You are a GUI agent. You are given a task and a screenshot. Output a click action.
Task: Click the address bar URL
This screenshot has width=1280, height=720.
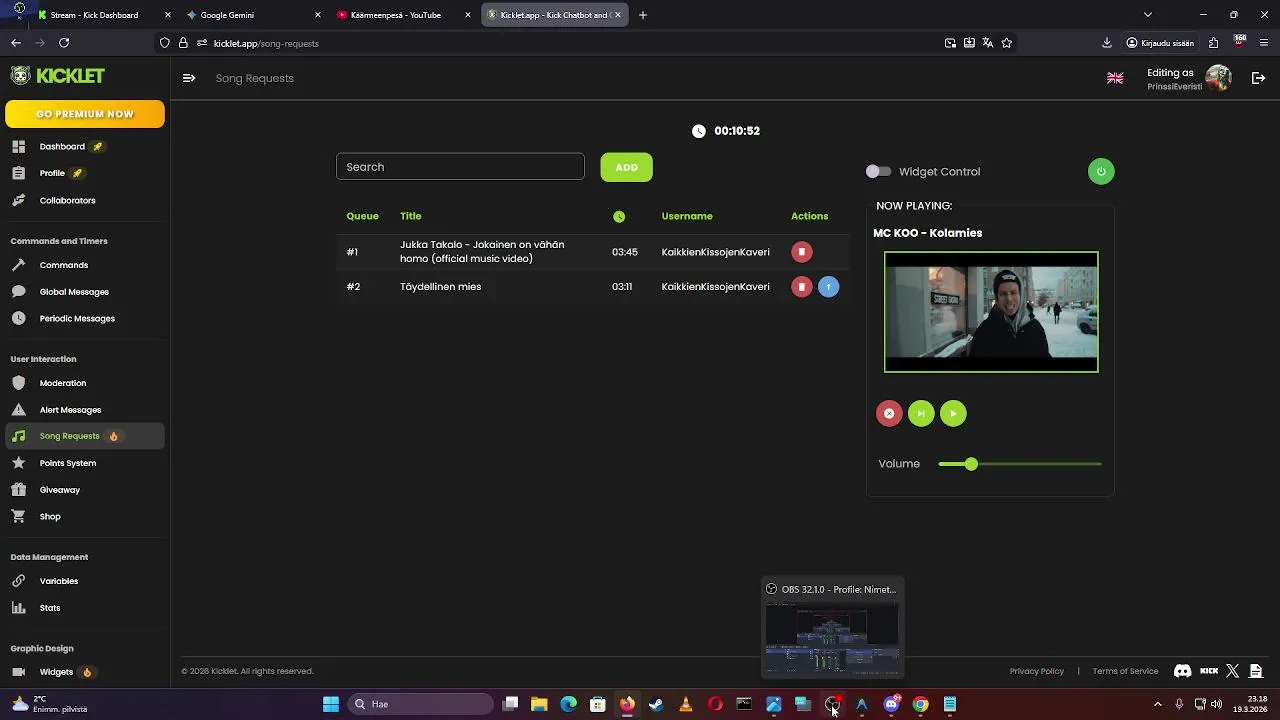coord(266,43)
